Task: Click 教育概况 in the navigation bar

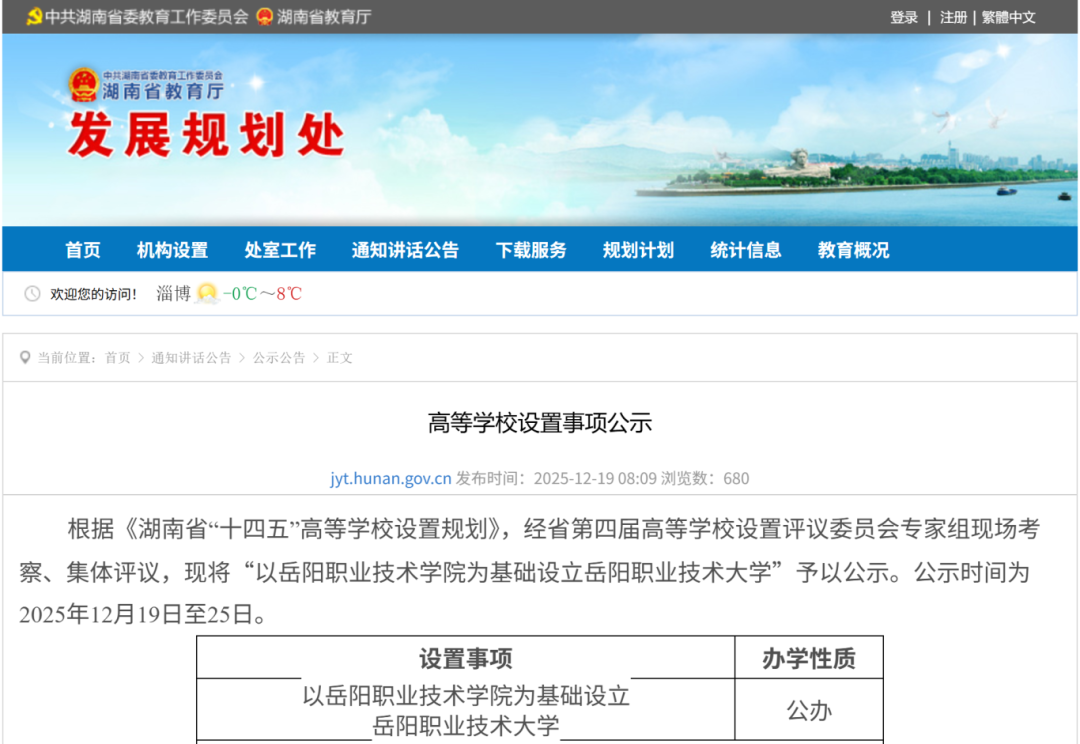Action: tap(853, 250)
